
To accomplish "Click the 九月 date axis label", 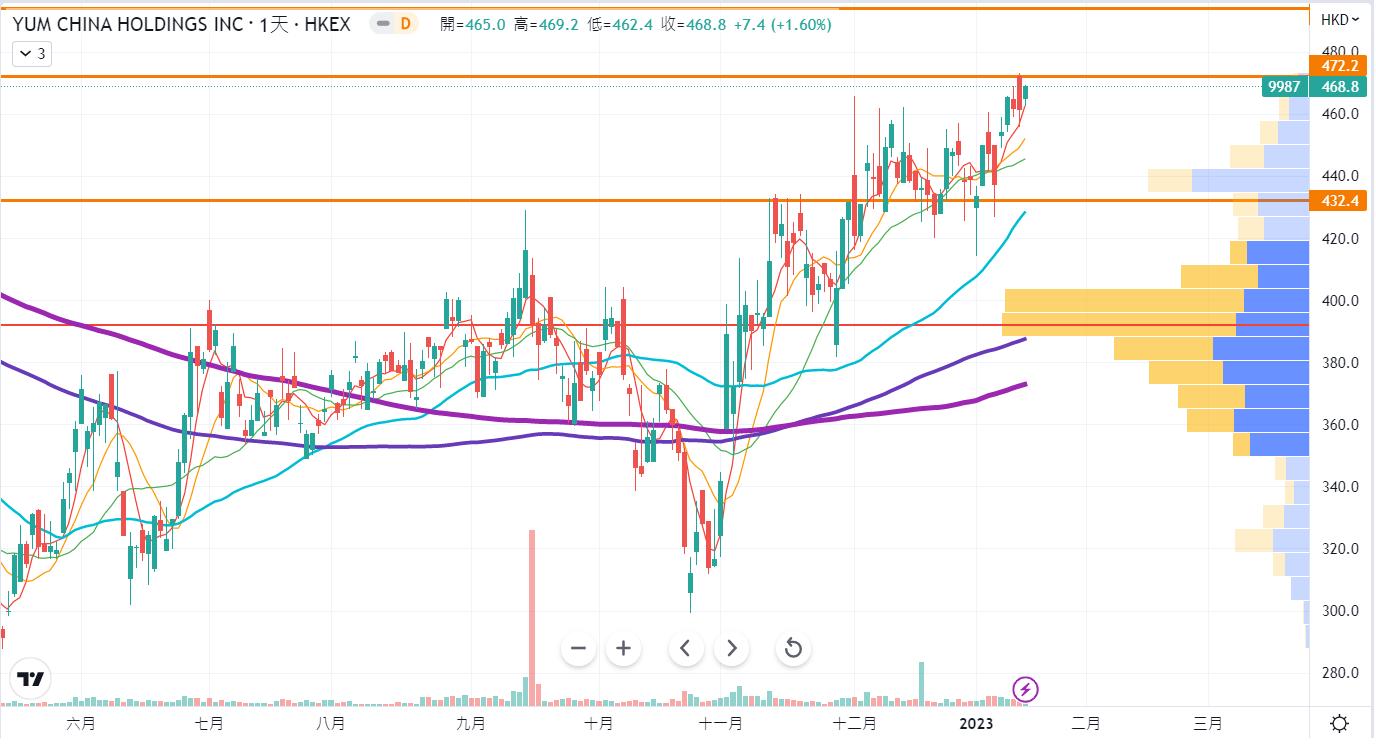I will (x=470, y=723).
